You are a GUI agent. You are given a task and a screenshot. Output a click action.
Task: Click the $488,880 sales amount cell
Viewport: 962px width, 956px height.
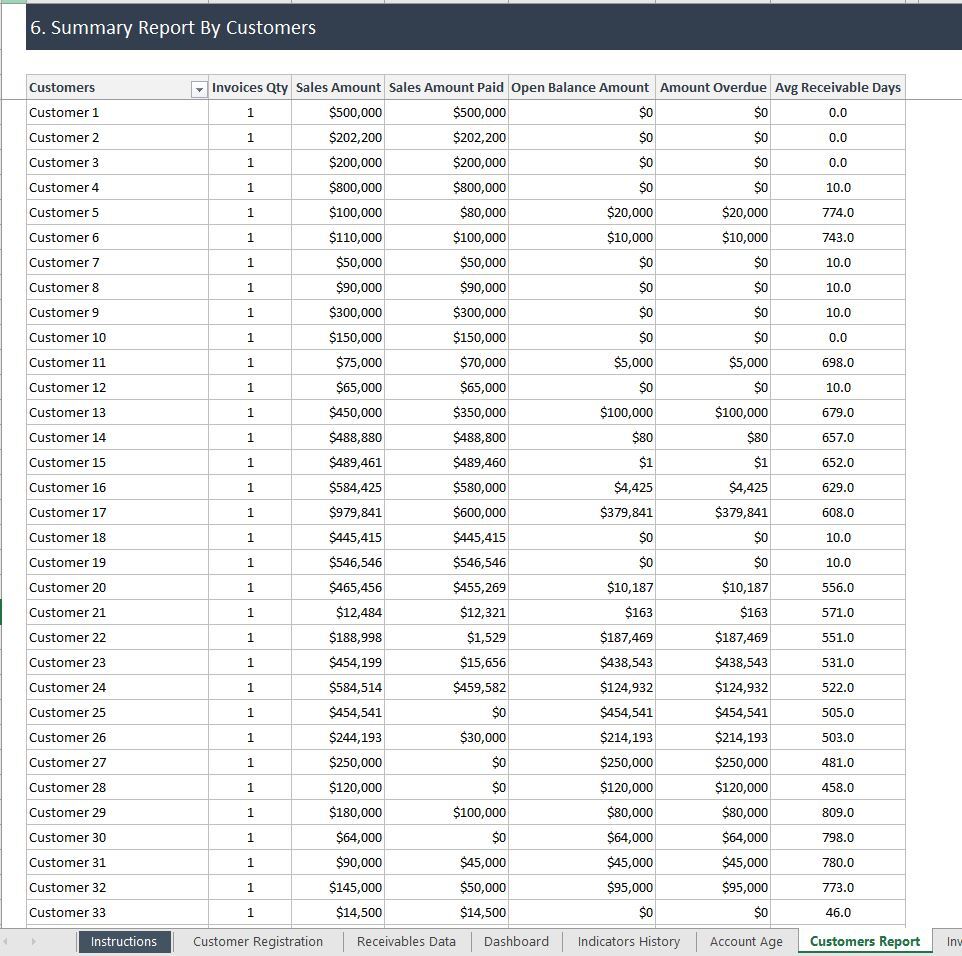(338, 438)
